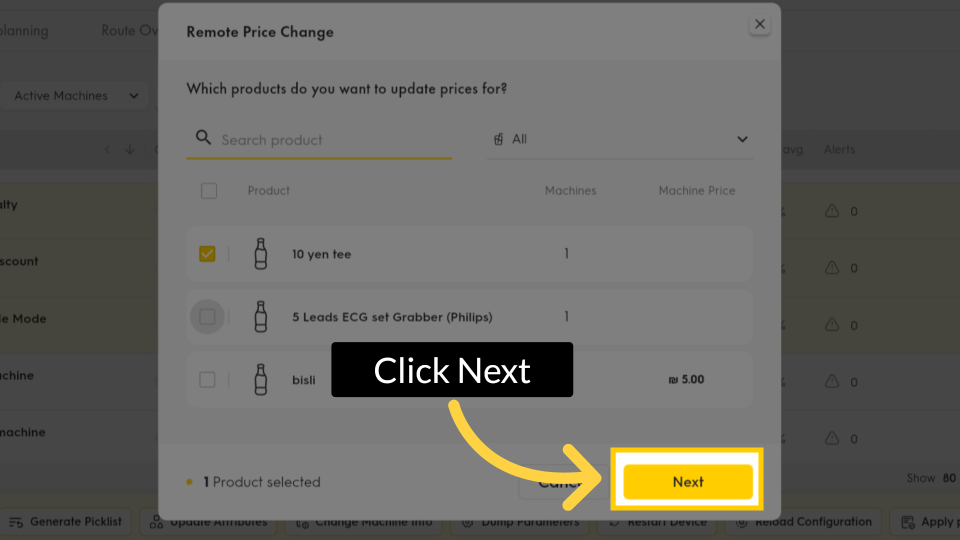Click the 10 yen tee bottle icon

tap(261, 254)
